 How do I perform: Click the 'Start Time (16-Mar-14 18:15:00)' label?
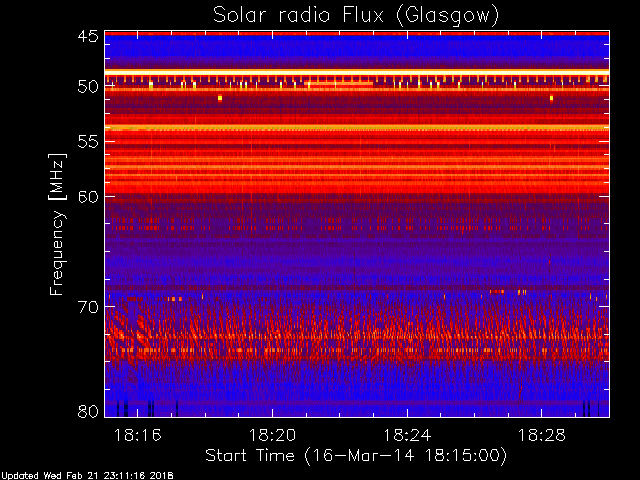(356, 455)
